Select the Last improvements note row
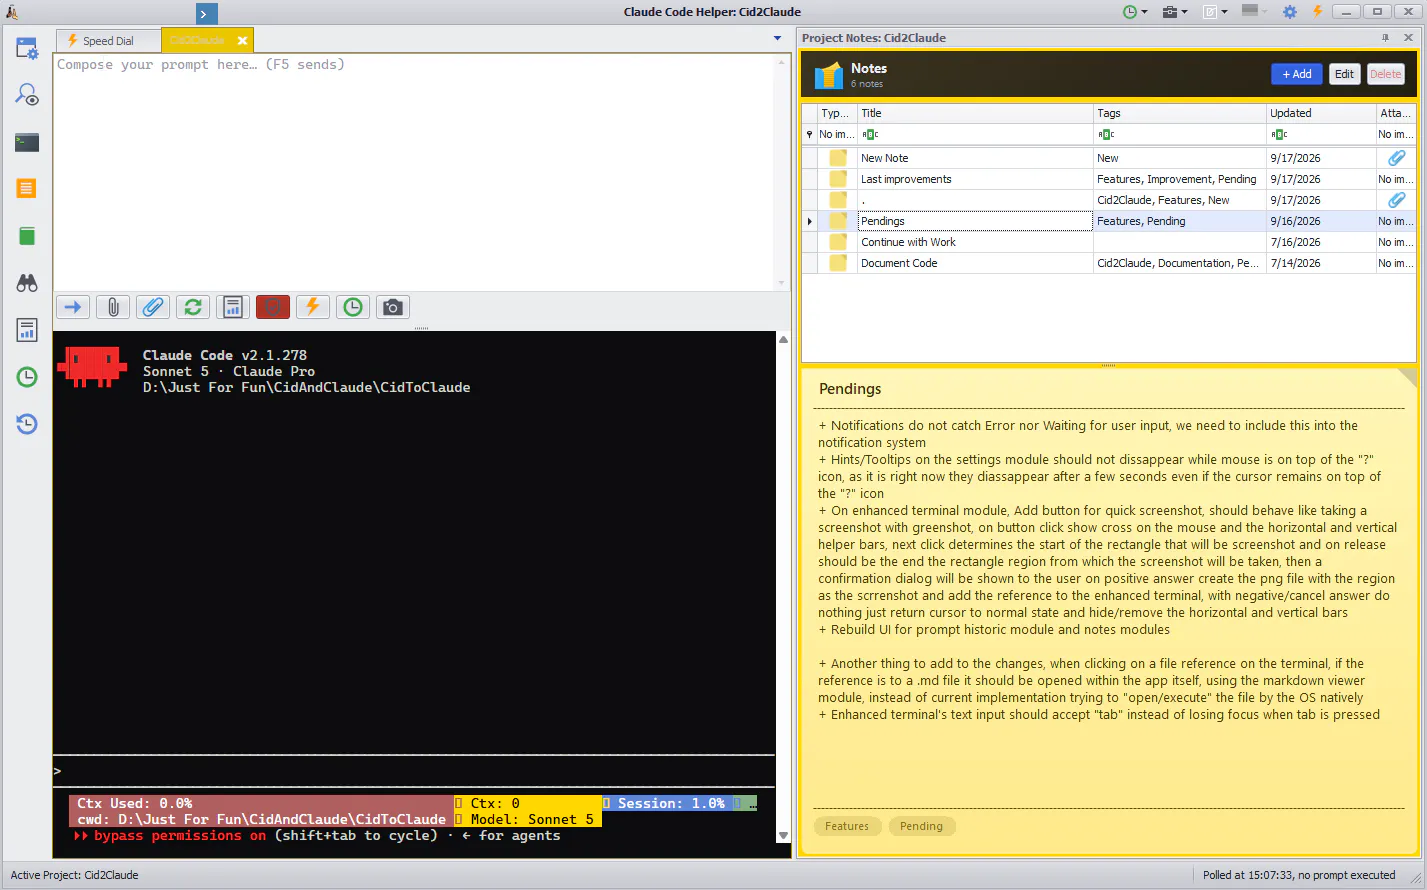The image size is (1427, 890). pos(1109,179)
